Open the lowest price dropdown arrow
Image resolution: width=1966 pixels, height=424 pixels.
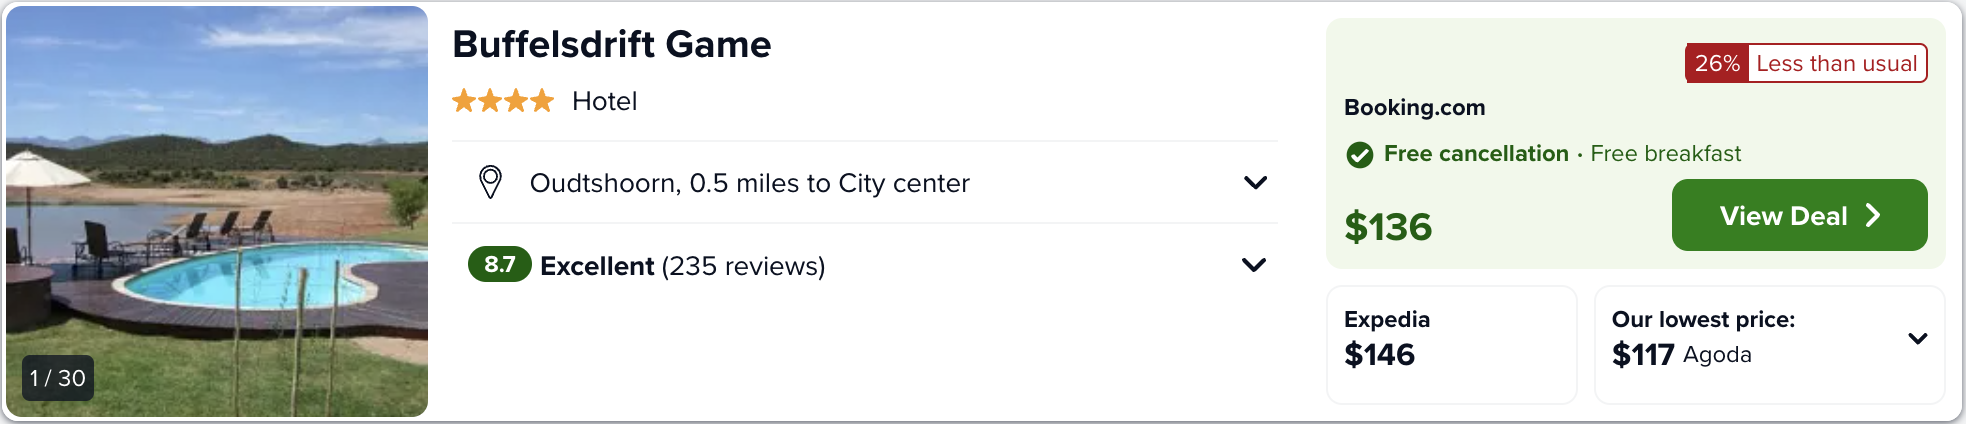coord(1917,338)
